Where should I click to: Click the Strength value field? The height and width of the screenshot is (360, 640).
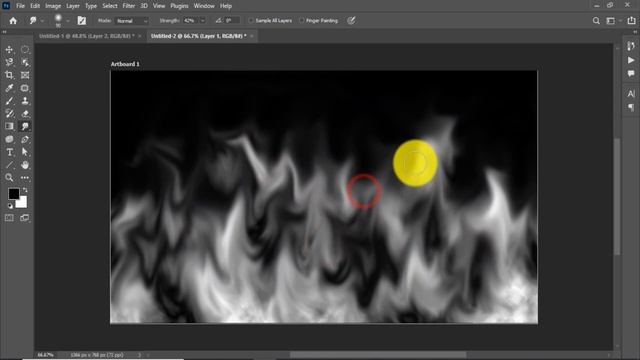tap(191, 20)
